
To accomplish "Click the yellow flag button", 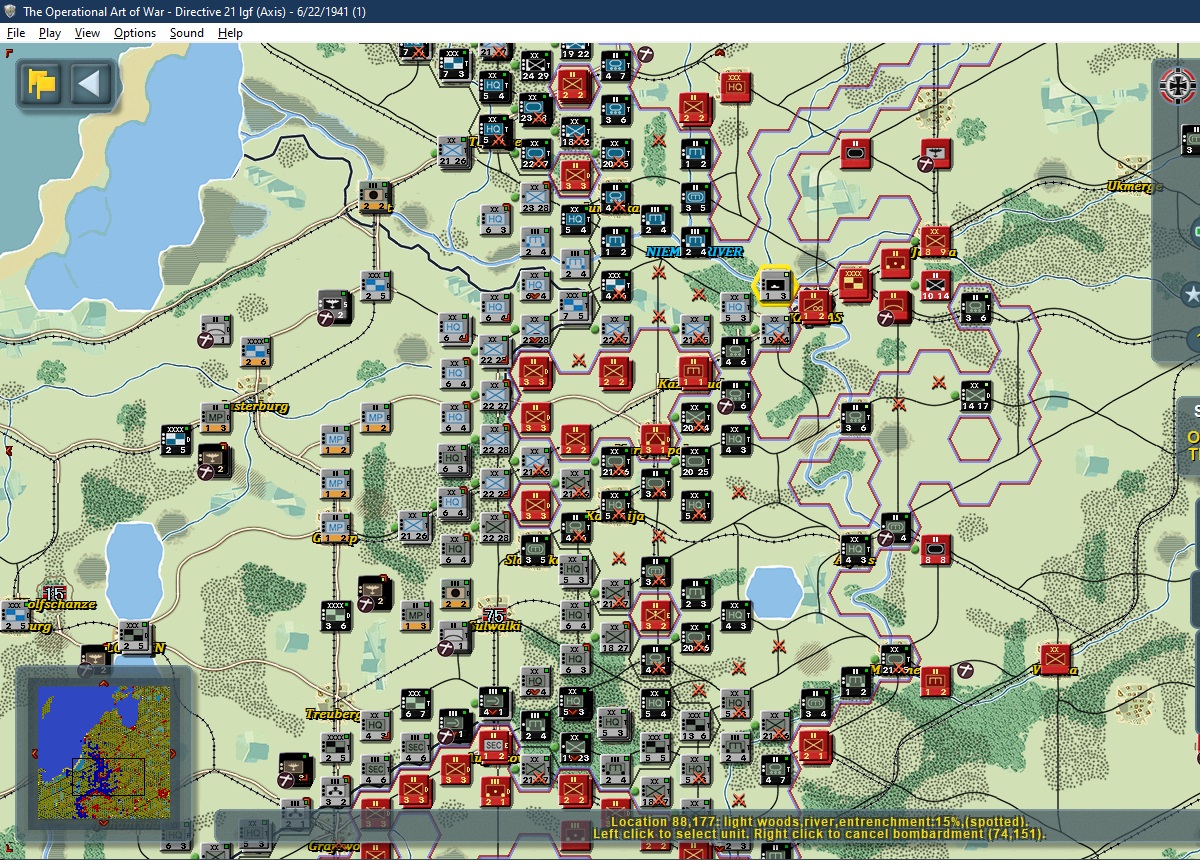I will (x=42, y=83).
